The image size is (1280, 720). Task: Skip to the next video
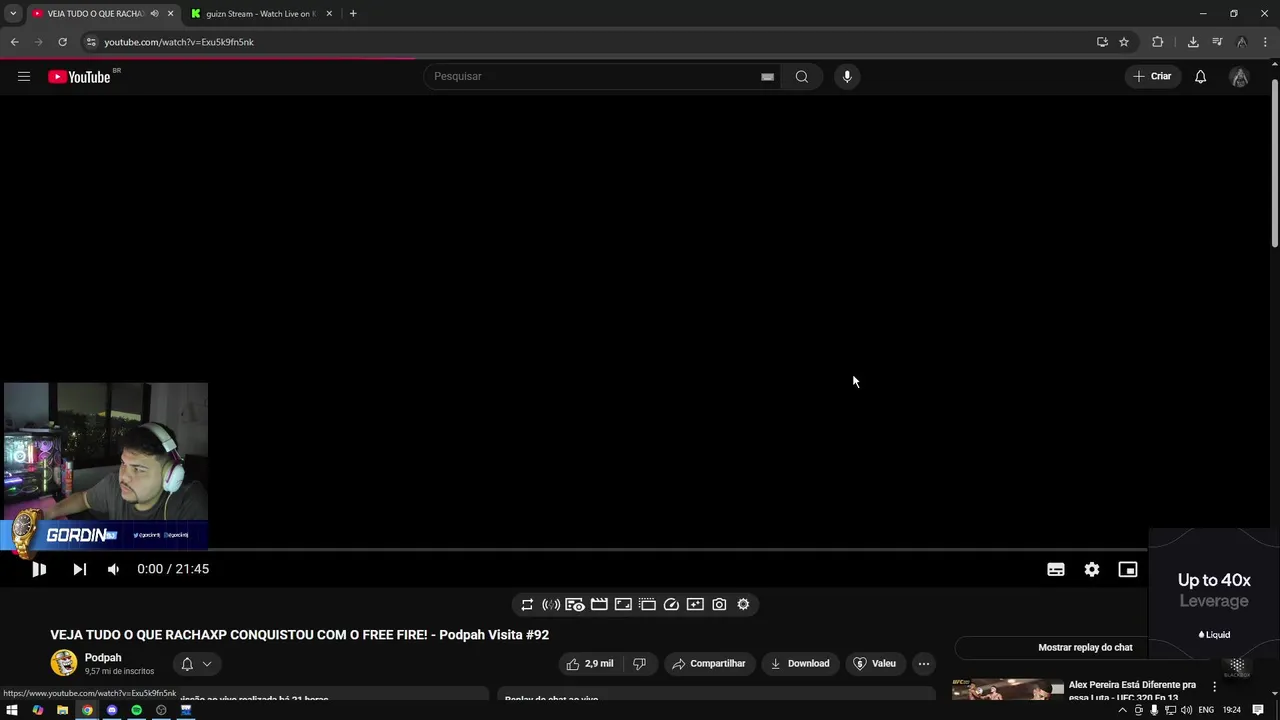79,569
